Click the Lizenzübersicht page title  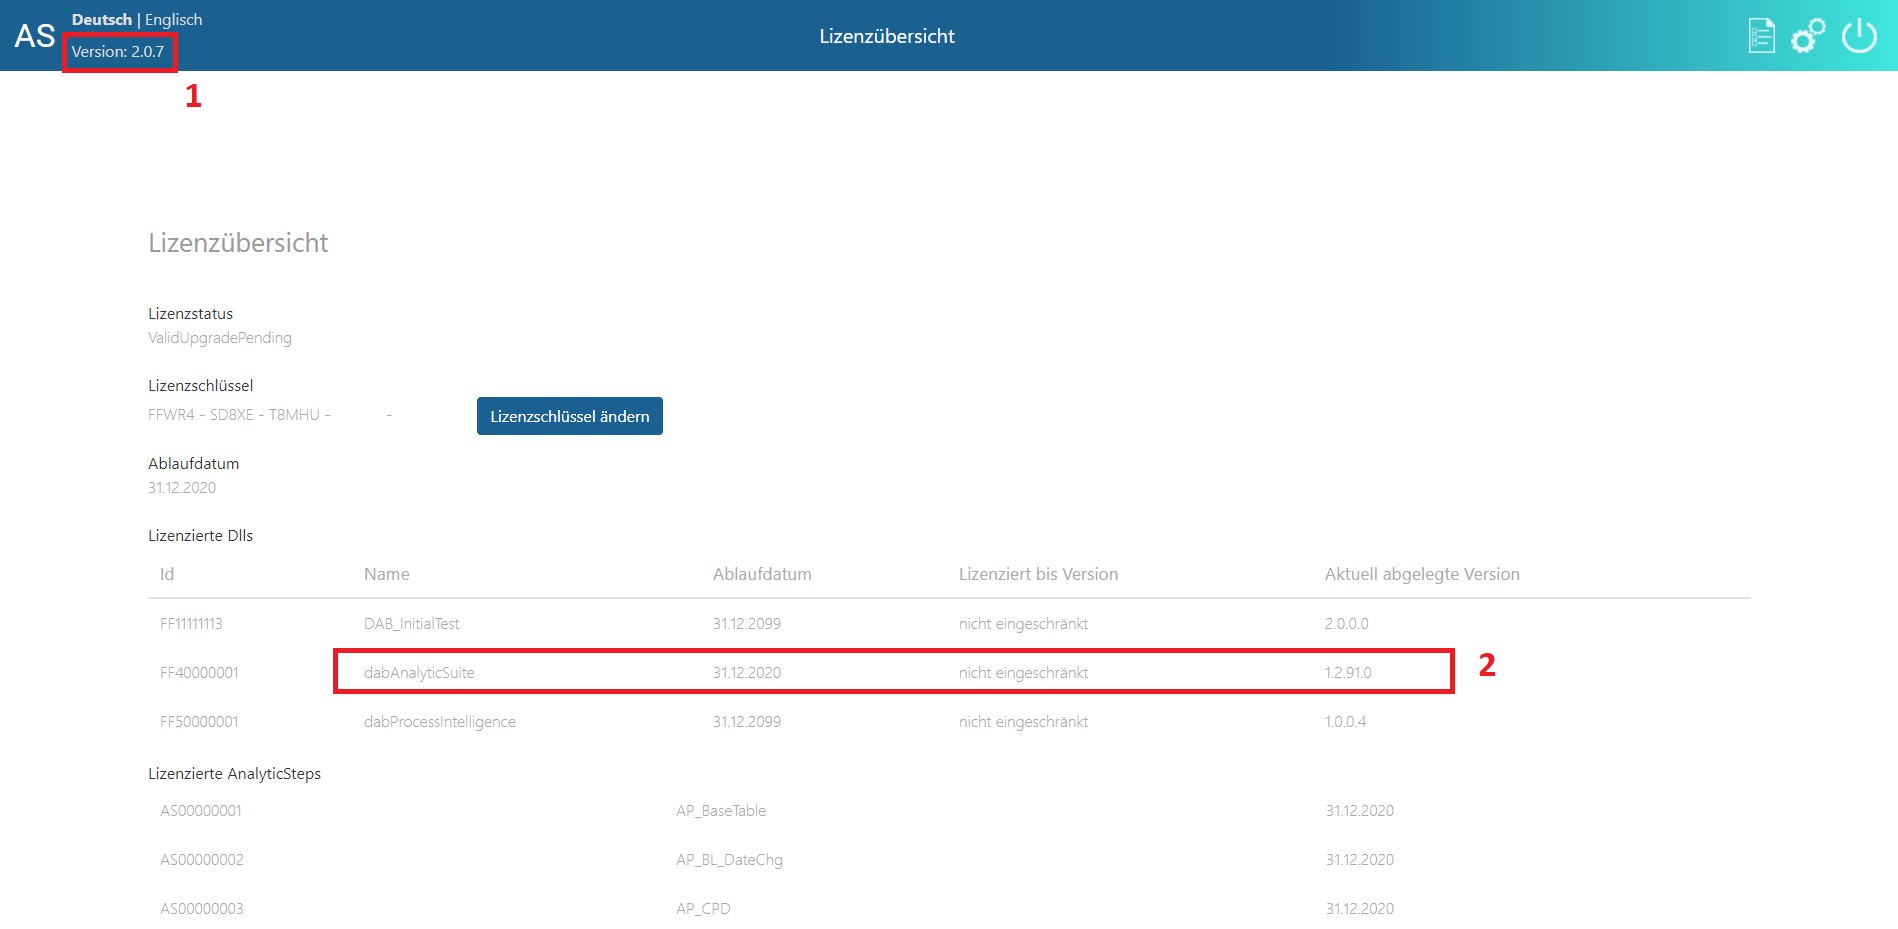[238, 242]
